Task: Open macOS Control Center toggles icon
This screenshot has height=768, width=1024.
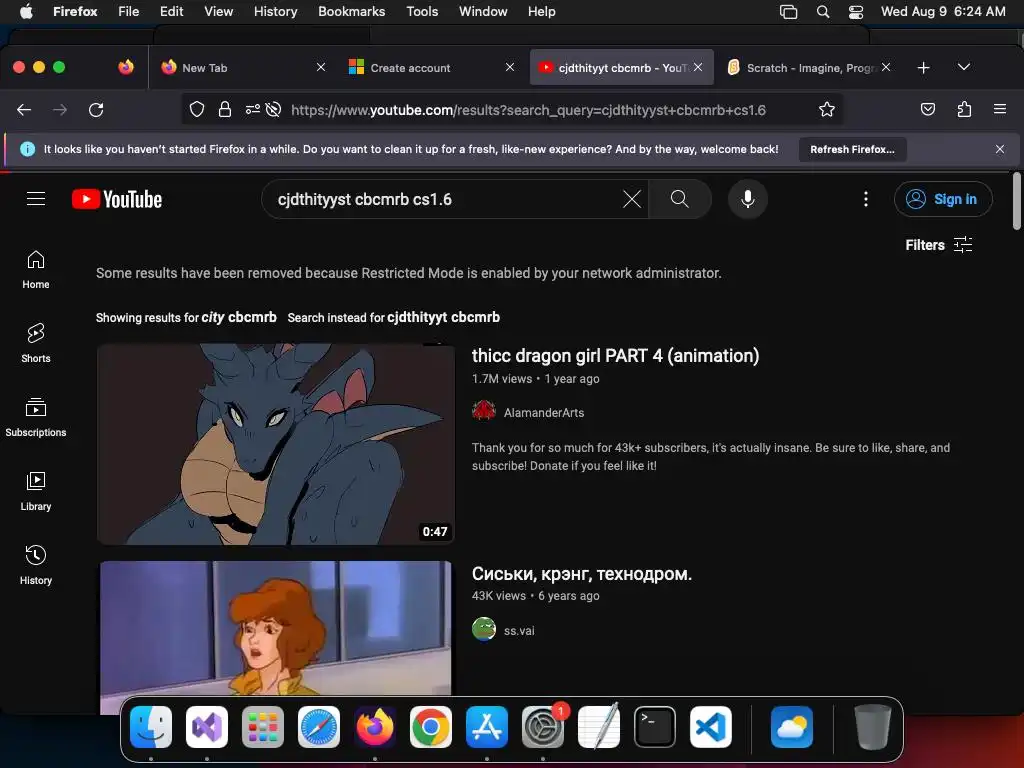Action: [x=856, y=12]
